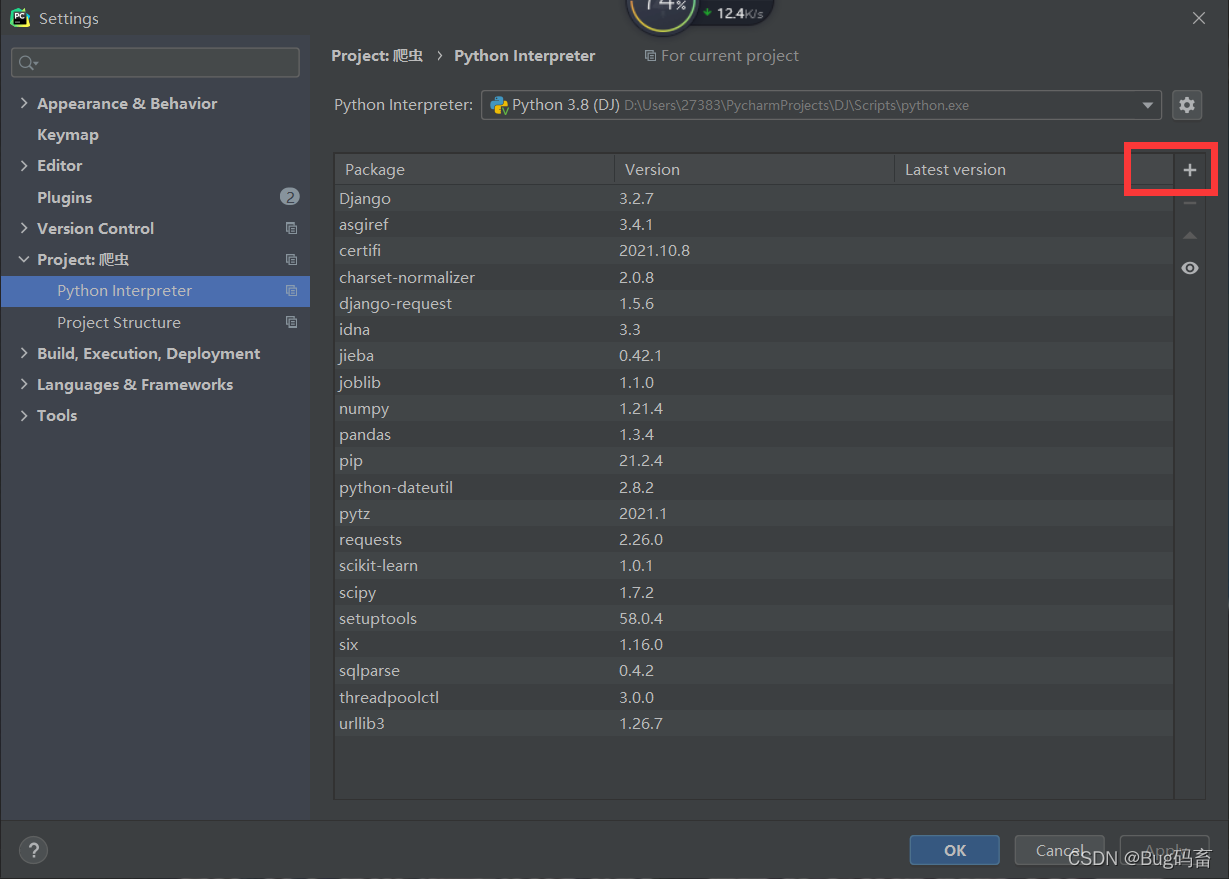Viewport: 1229px width, 879px height.
Task: Sort by the Latest version column header
Action: click(1033, 170)
